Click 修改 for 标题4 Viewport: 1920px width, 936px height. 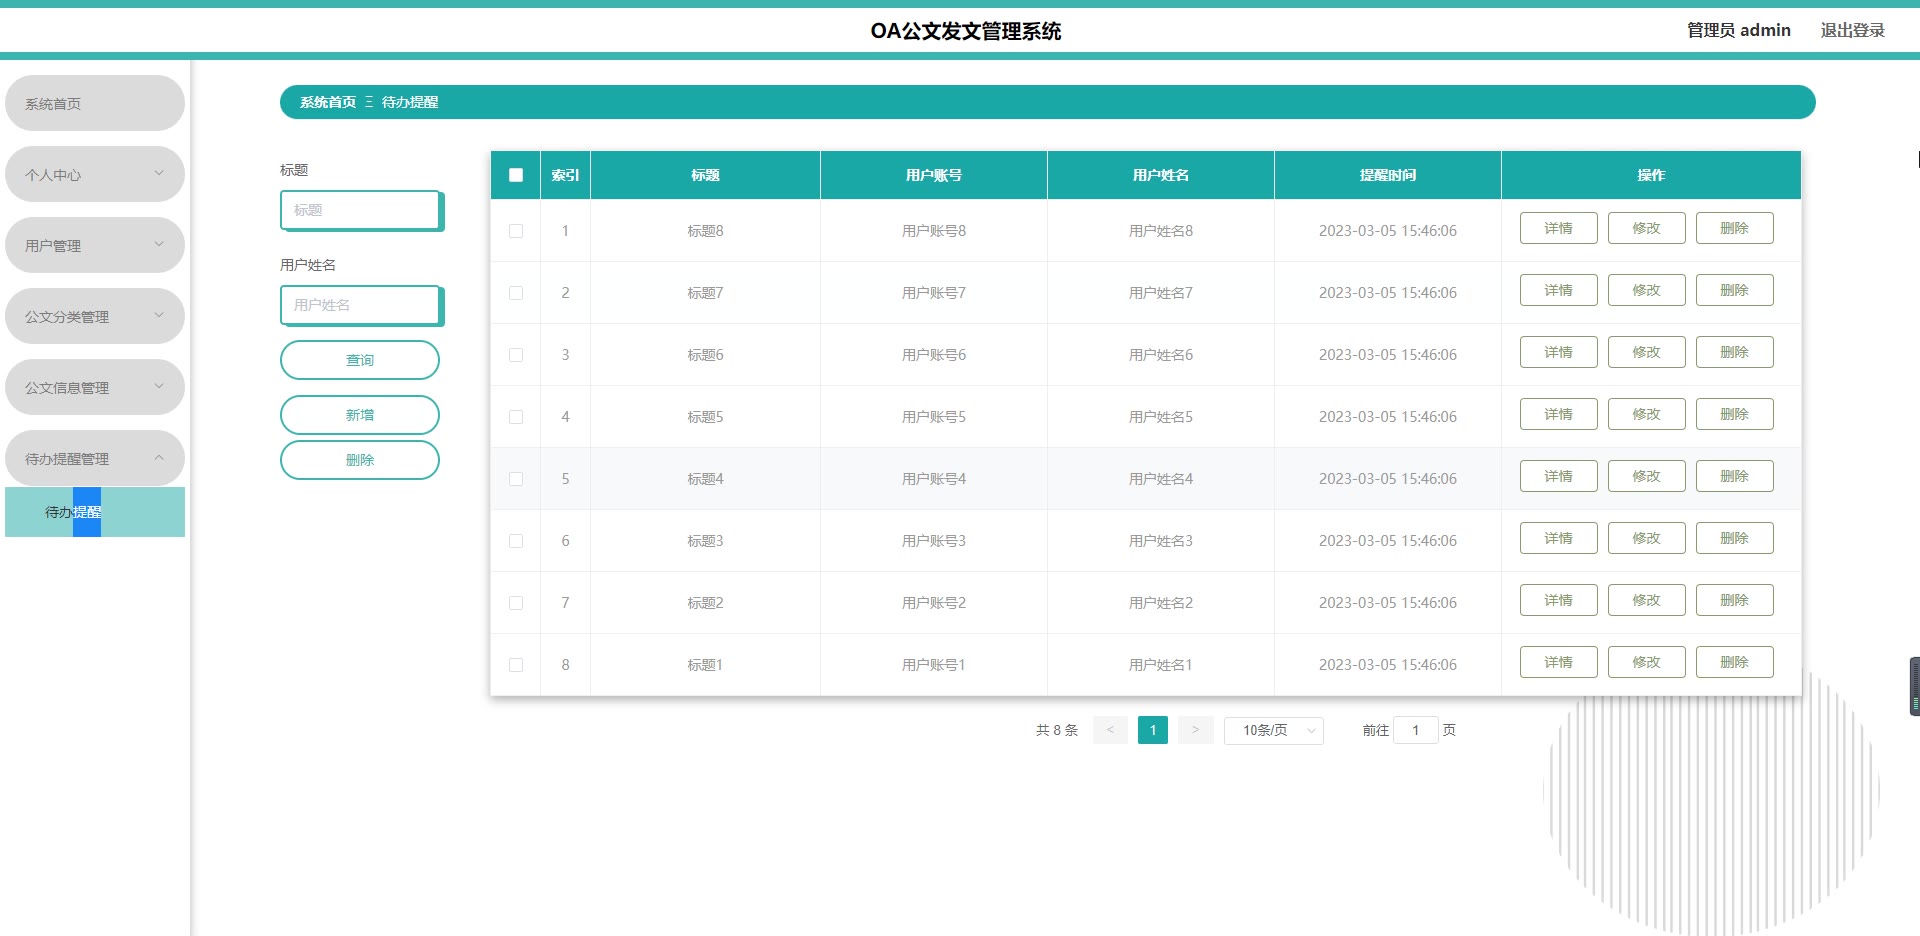tap(1646, 476)
